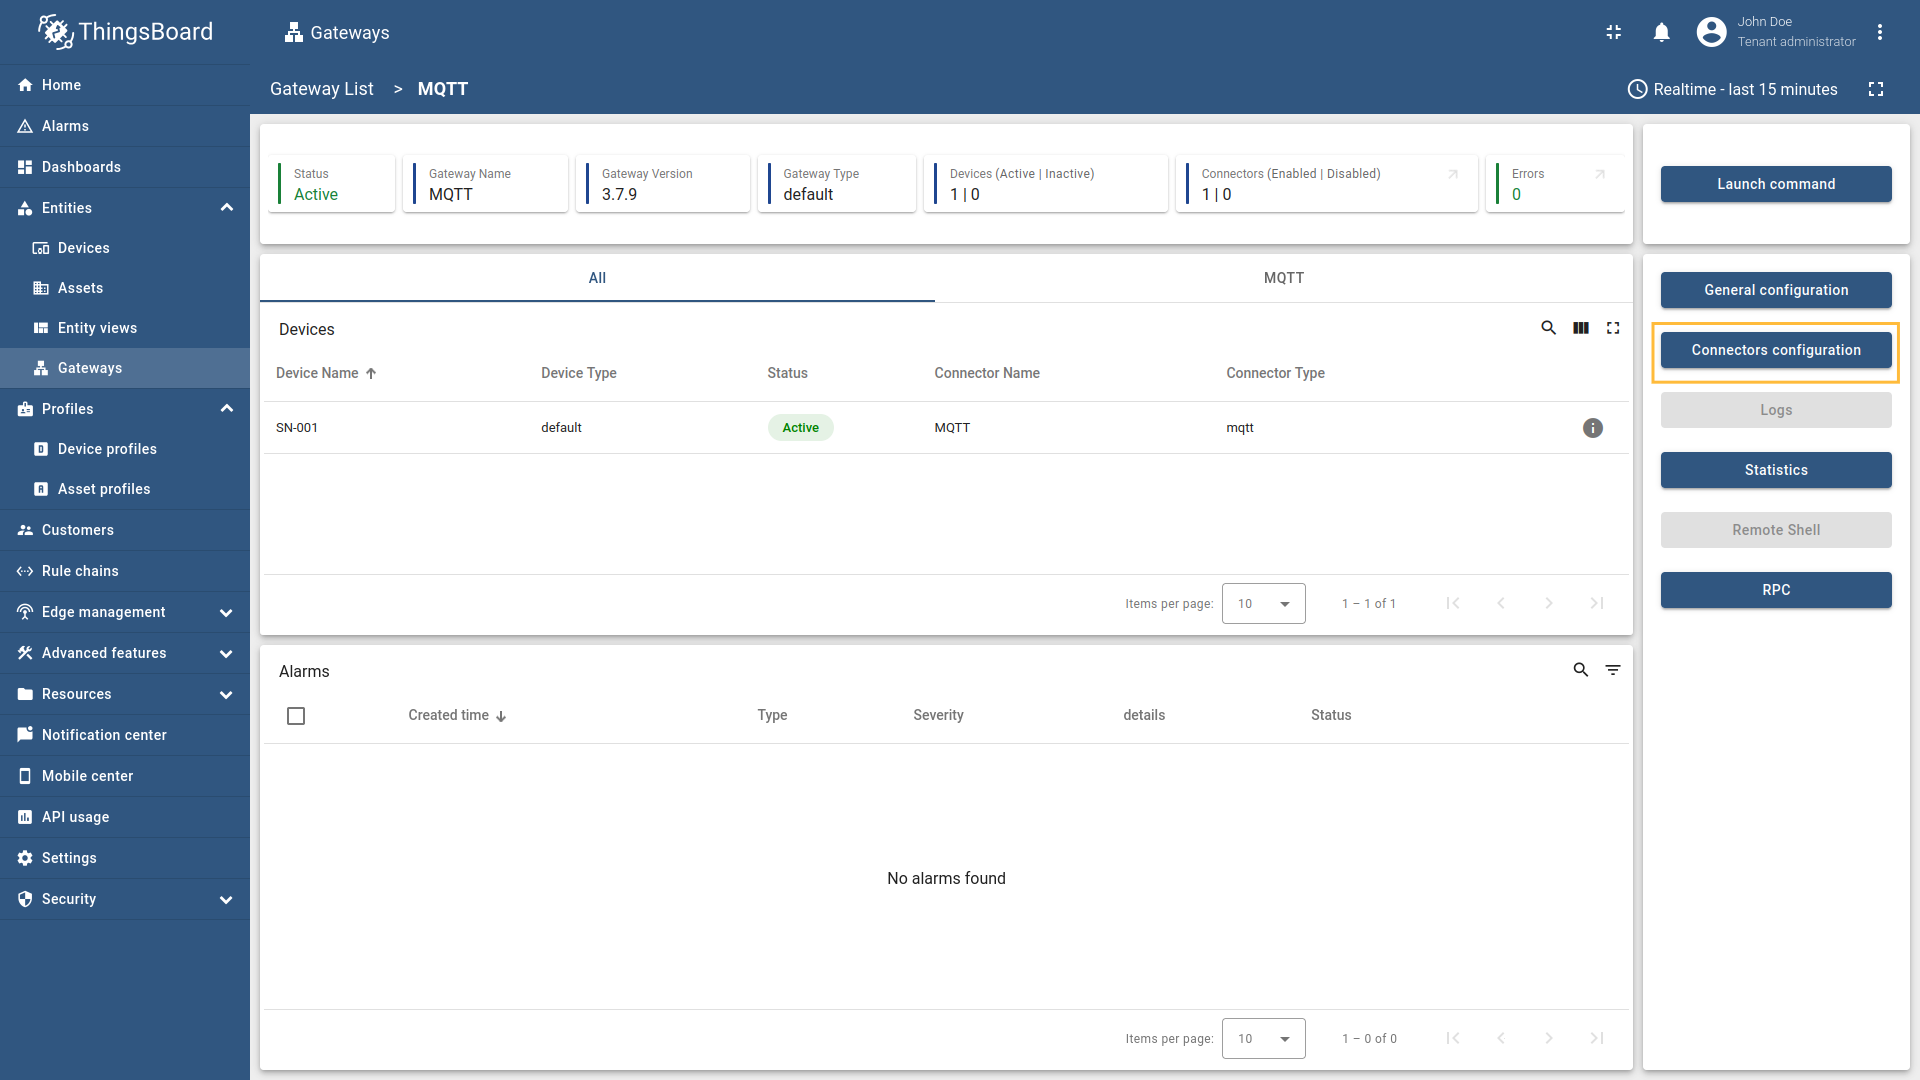Open the items per page dropdown in Devices panel
This screenshot has height=1080, width=1920.
[x=1263, y=603]
